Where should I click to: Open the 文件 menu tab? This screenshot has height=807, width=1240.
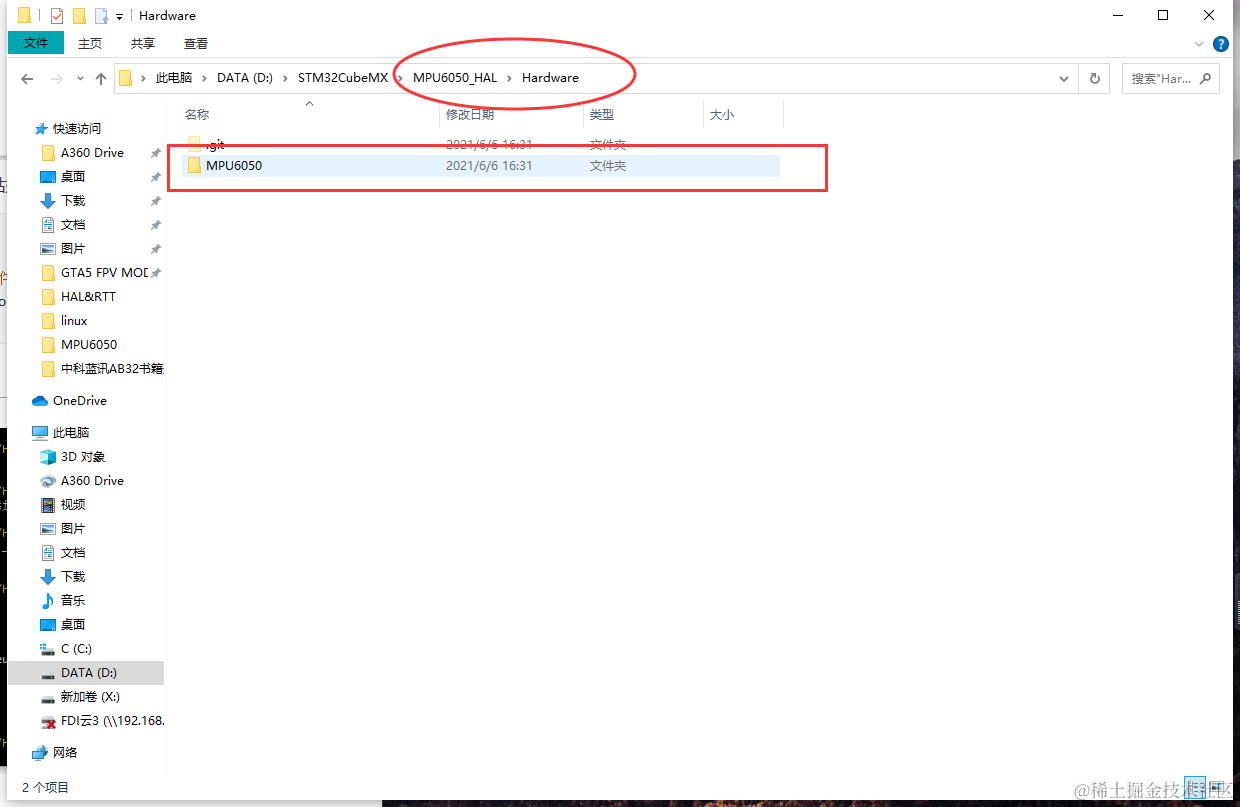pos(36,43)
